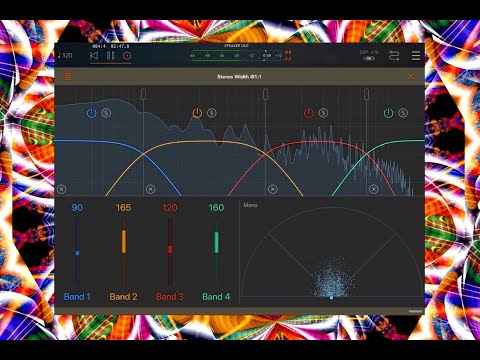The height and width of the screenshot is (360, 480).
Task: Select the crossover handle between Band 3 and 4
Action: [367, 94]
